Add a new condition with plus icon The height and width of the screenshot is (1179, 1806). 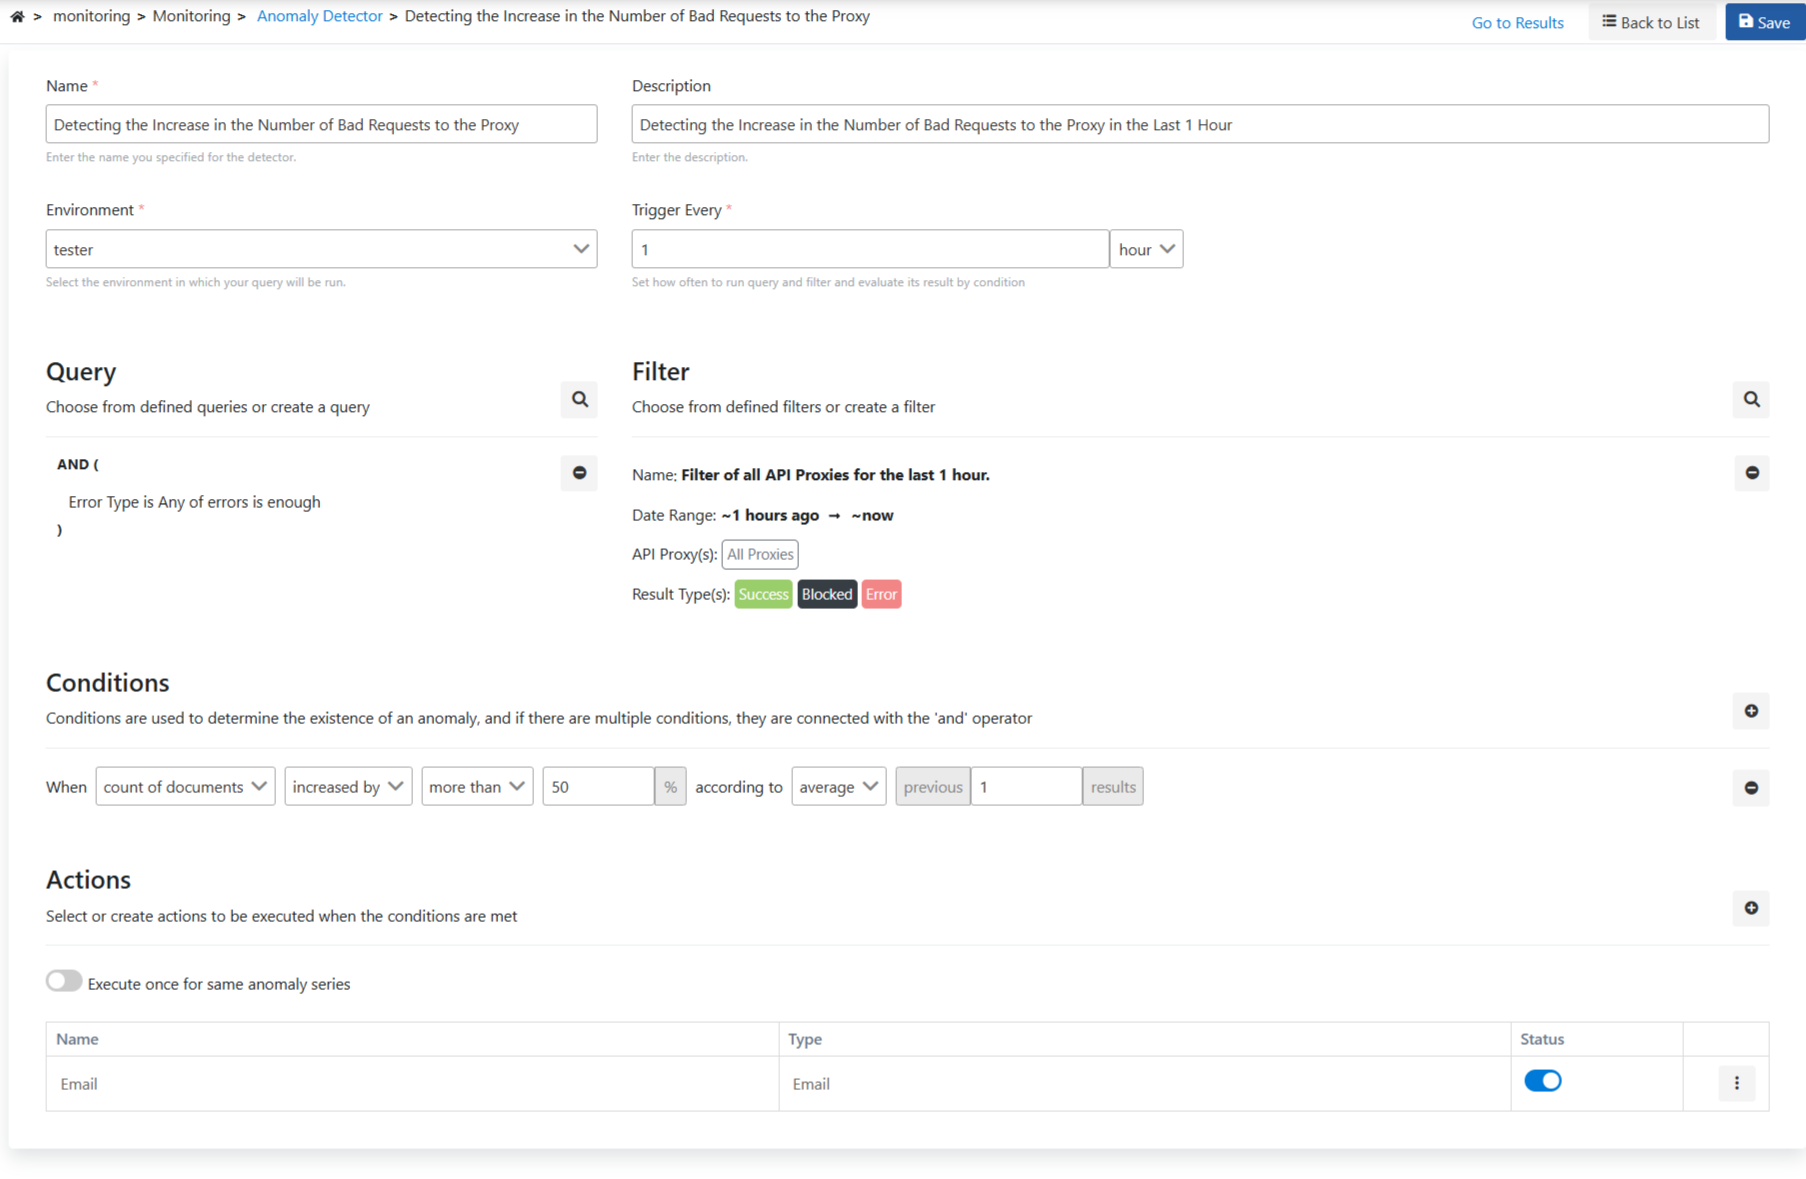pyautogui.click(x=1750, y=711)
